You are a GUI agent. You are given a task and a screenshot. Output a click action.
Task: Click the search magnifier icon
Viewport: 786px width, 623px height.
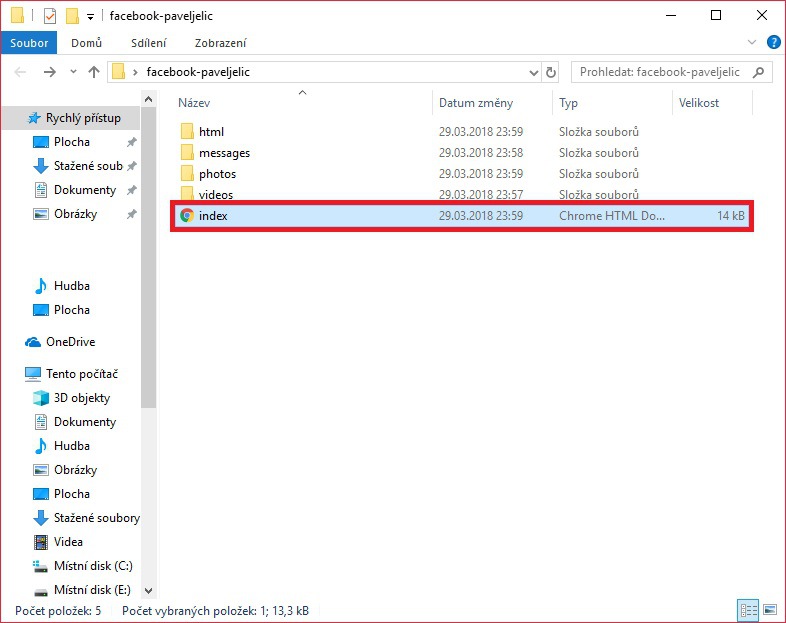click(x=758, y=72)
